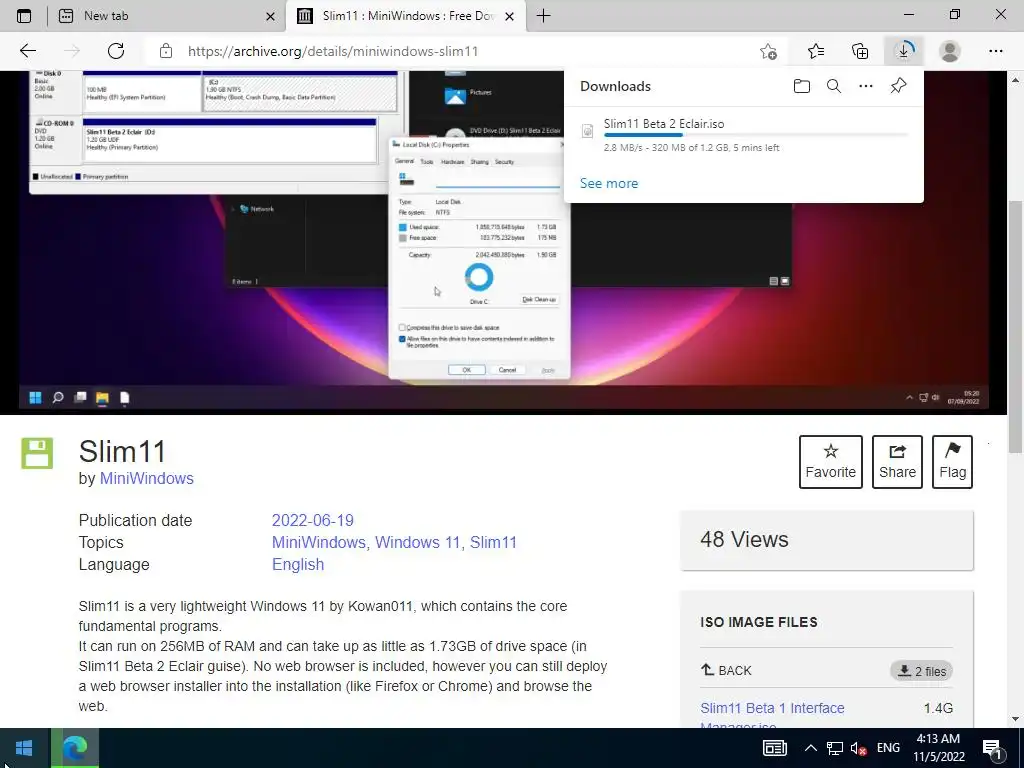Screen dimensions: 1024x768
Task: Open the taskbar clock and date
Action: [938, 748]
